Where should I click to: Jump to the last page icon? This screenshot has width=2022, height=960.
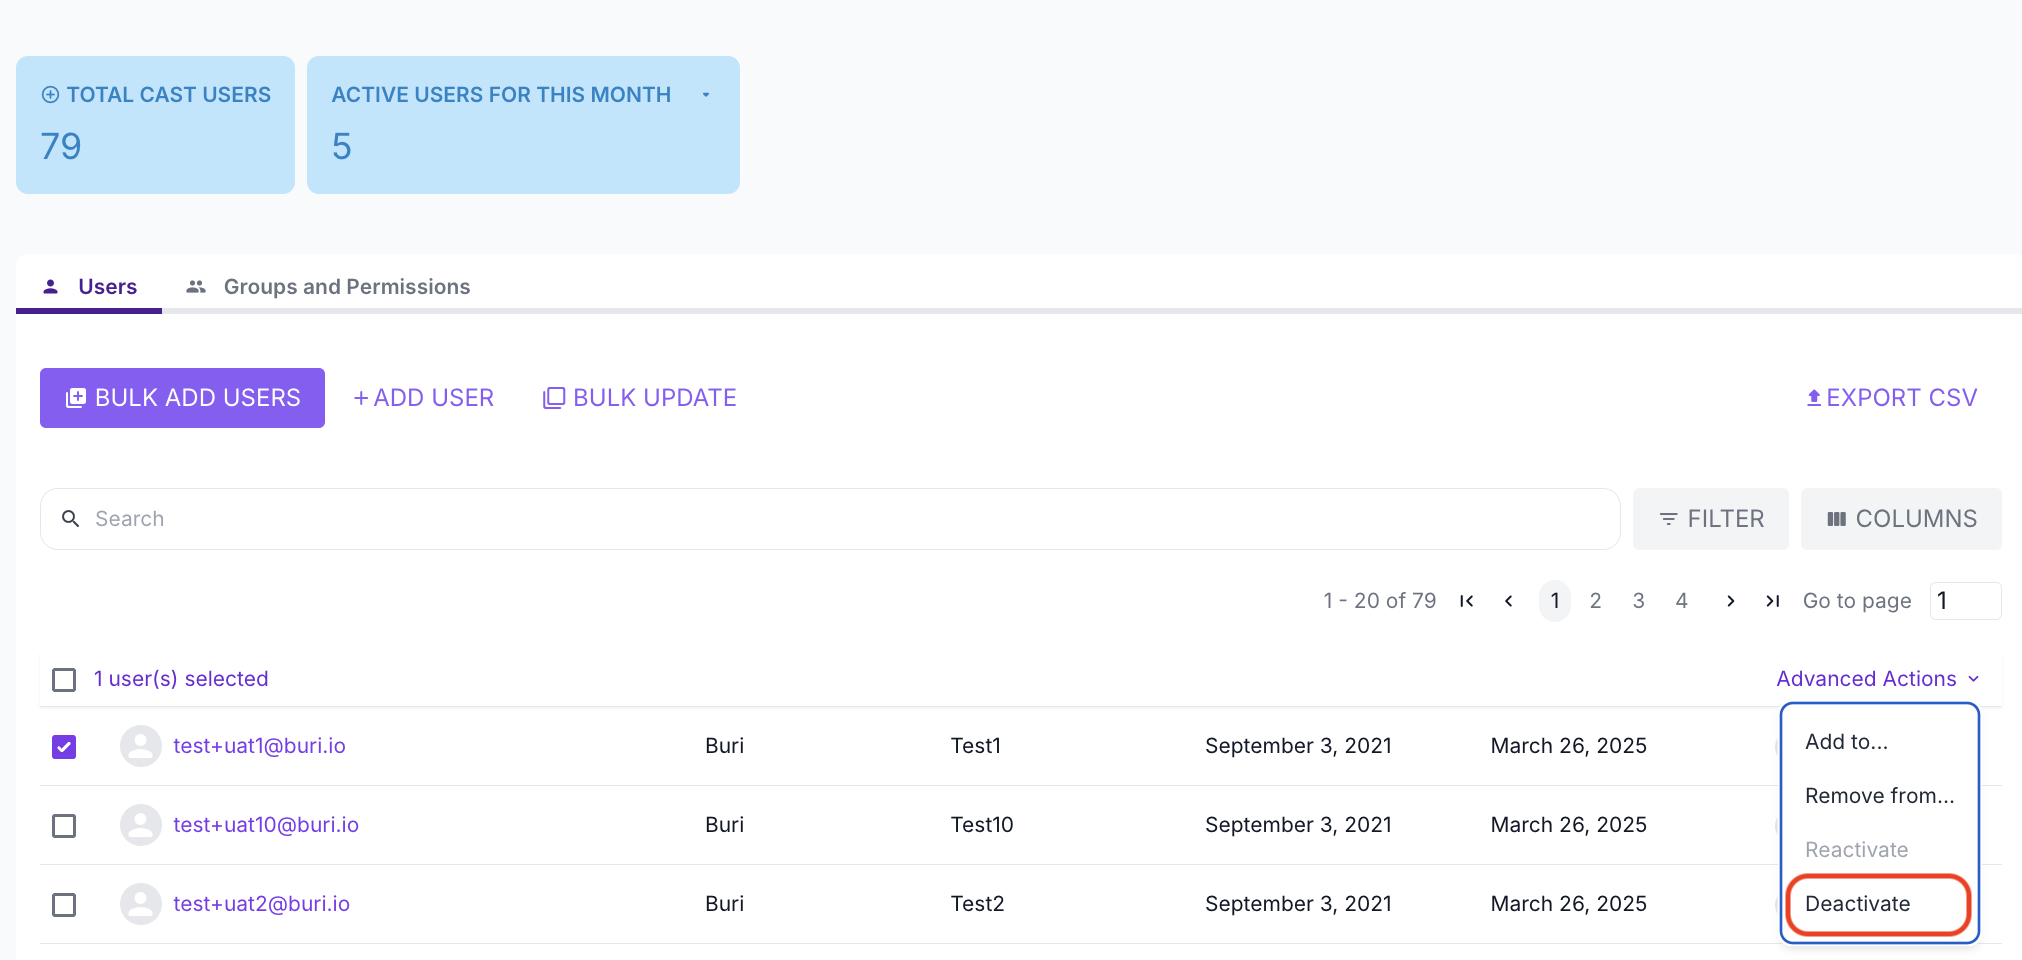tap(1773, 601)
